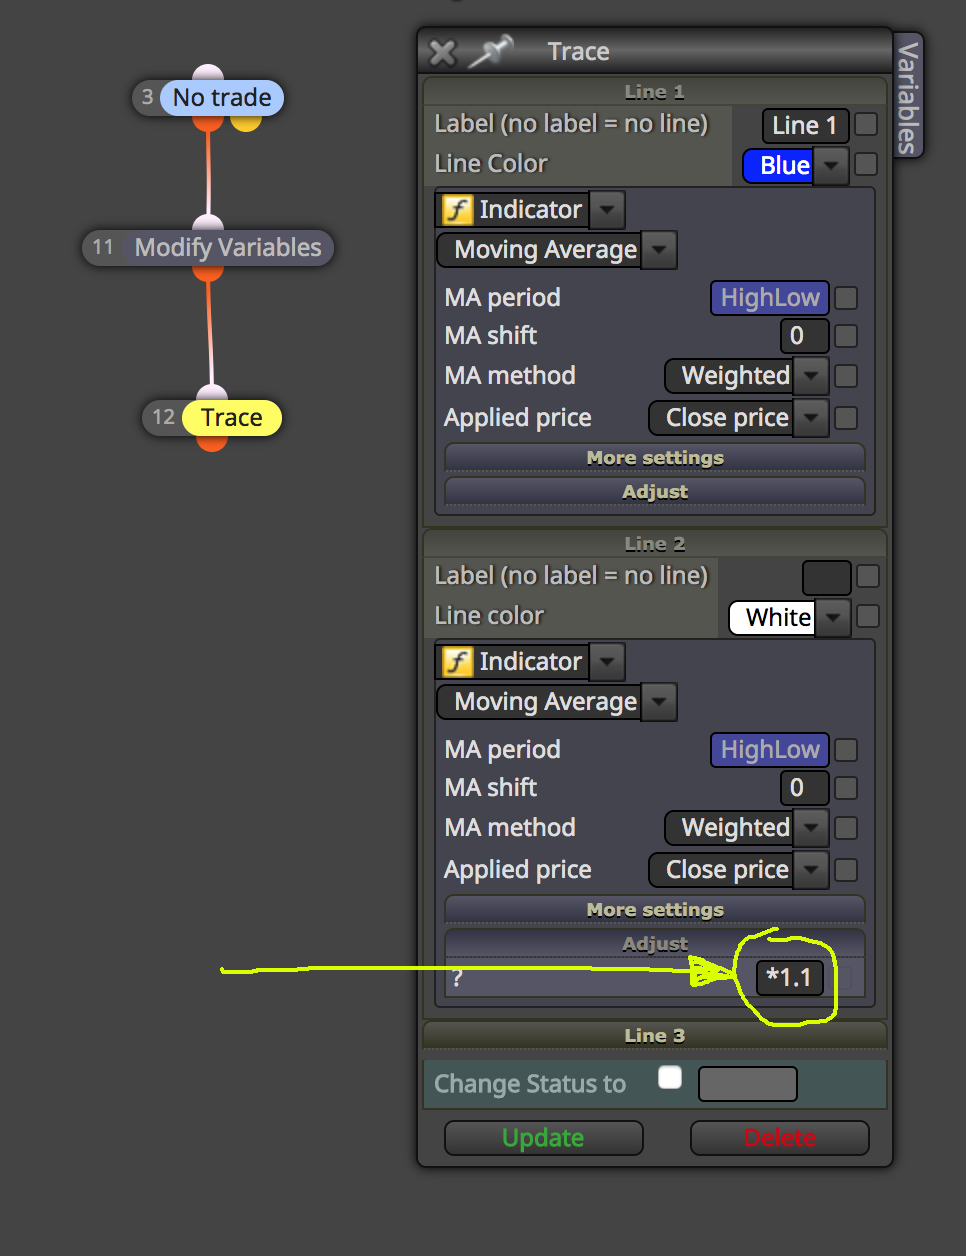This screenshot has width=966, height=1256.
Task: Click Line 2 MA shift value field
Action: click(x=804, y=788)
